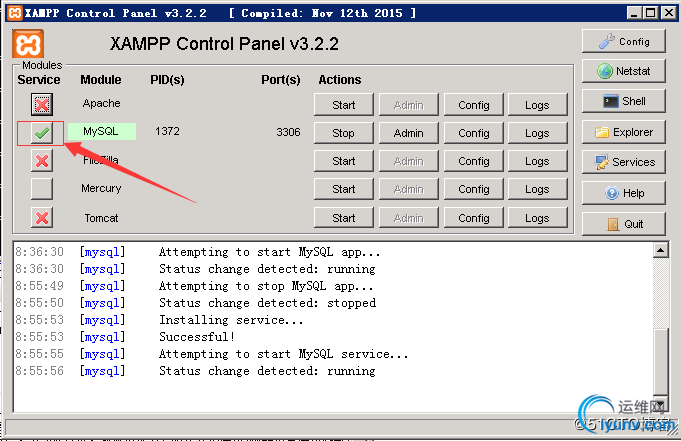Open Netstat globe button

point(624,71)
